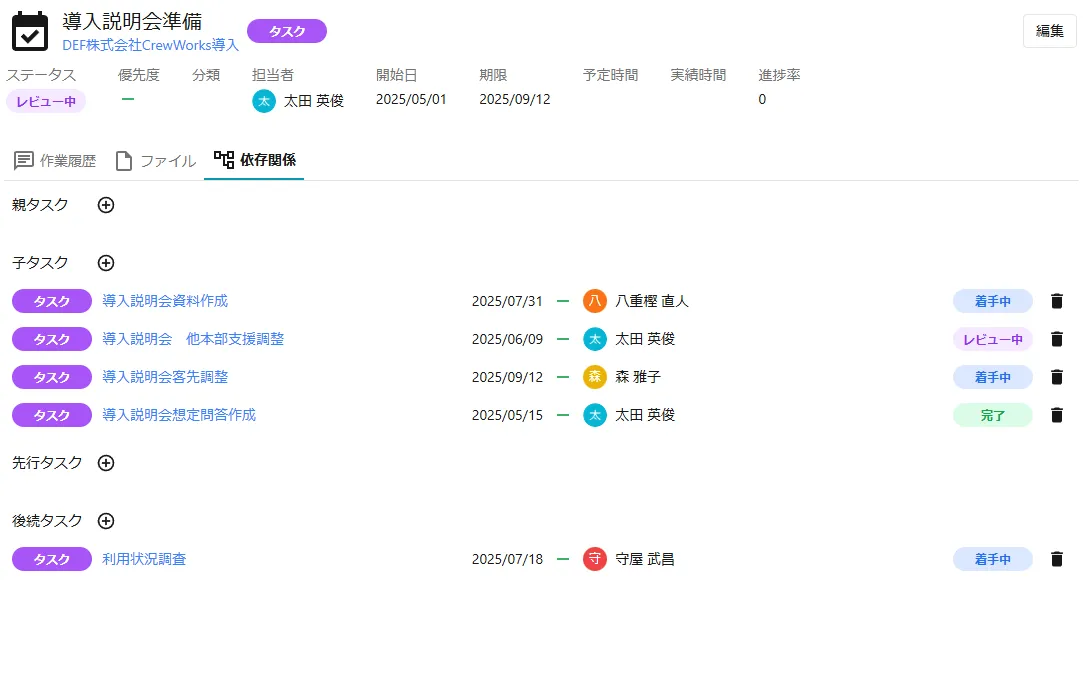Image resolution: width=1083 pixels, height=692 pixels.
Task: Open the ファイル tab
Action: tap(155, 161)
